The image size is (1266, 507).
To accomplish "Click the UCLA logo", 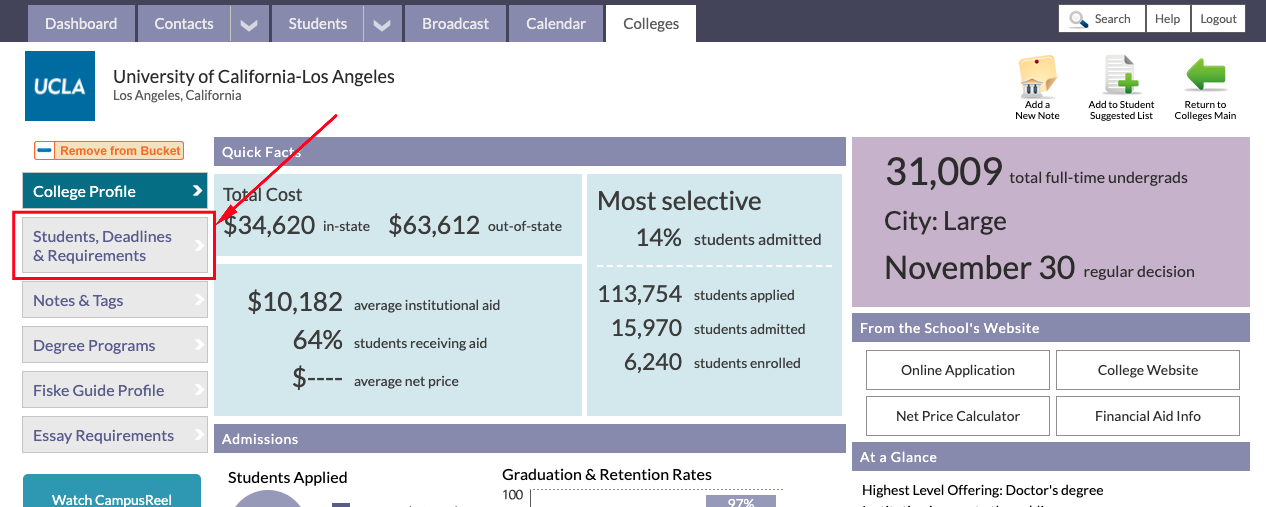I will click(x=60, y=86).
